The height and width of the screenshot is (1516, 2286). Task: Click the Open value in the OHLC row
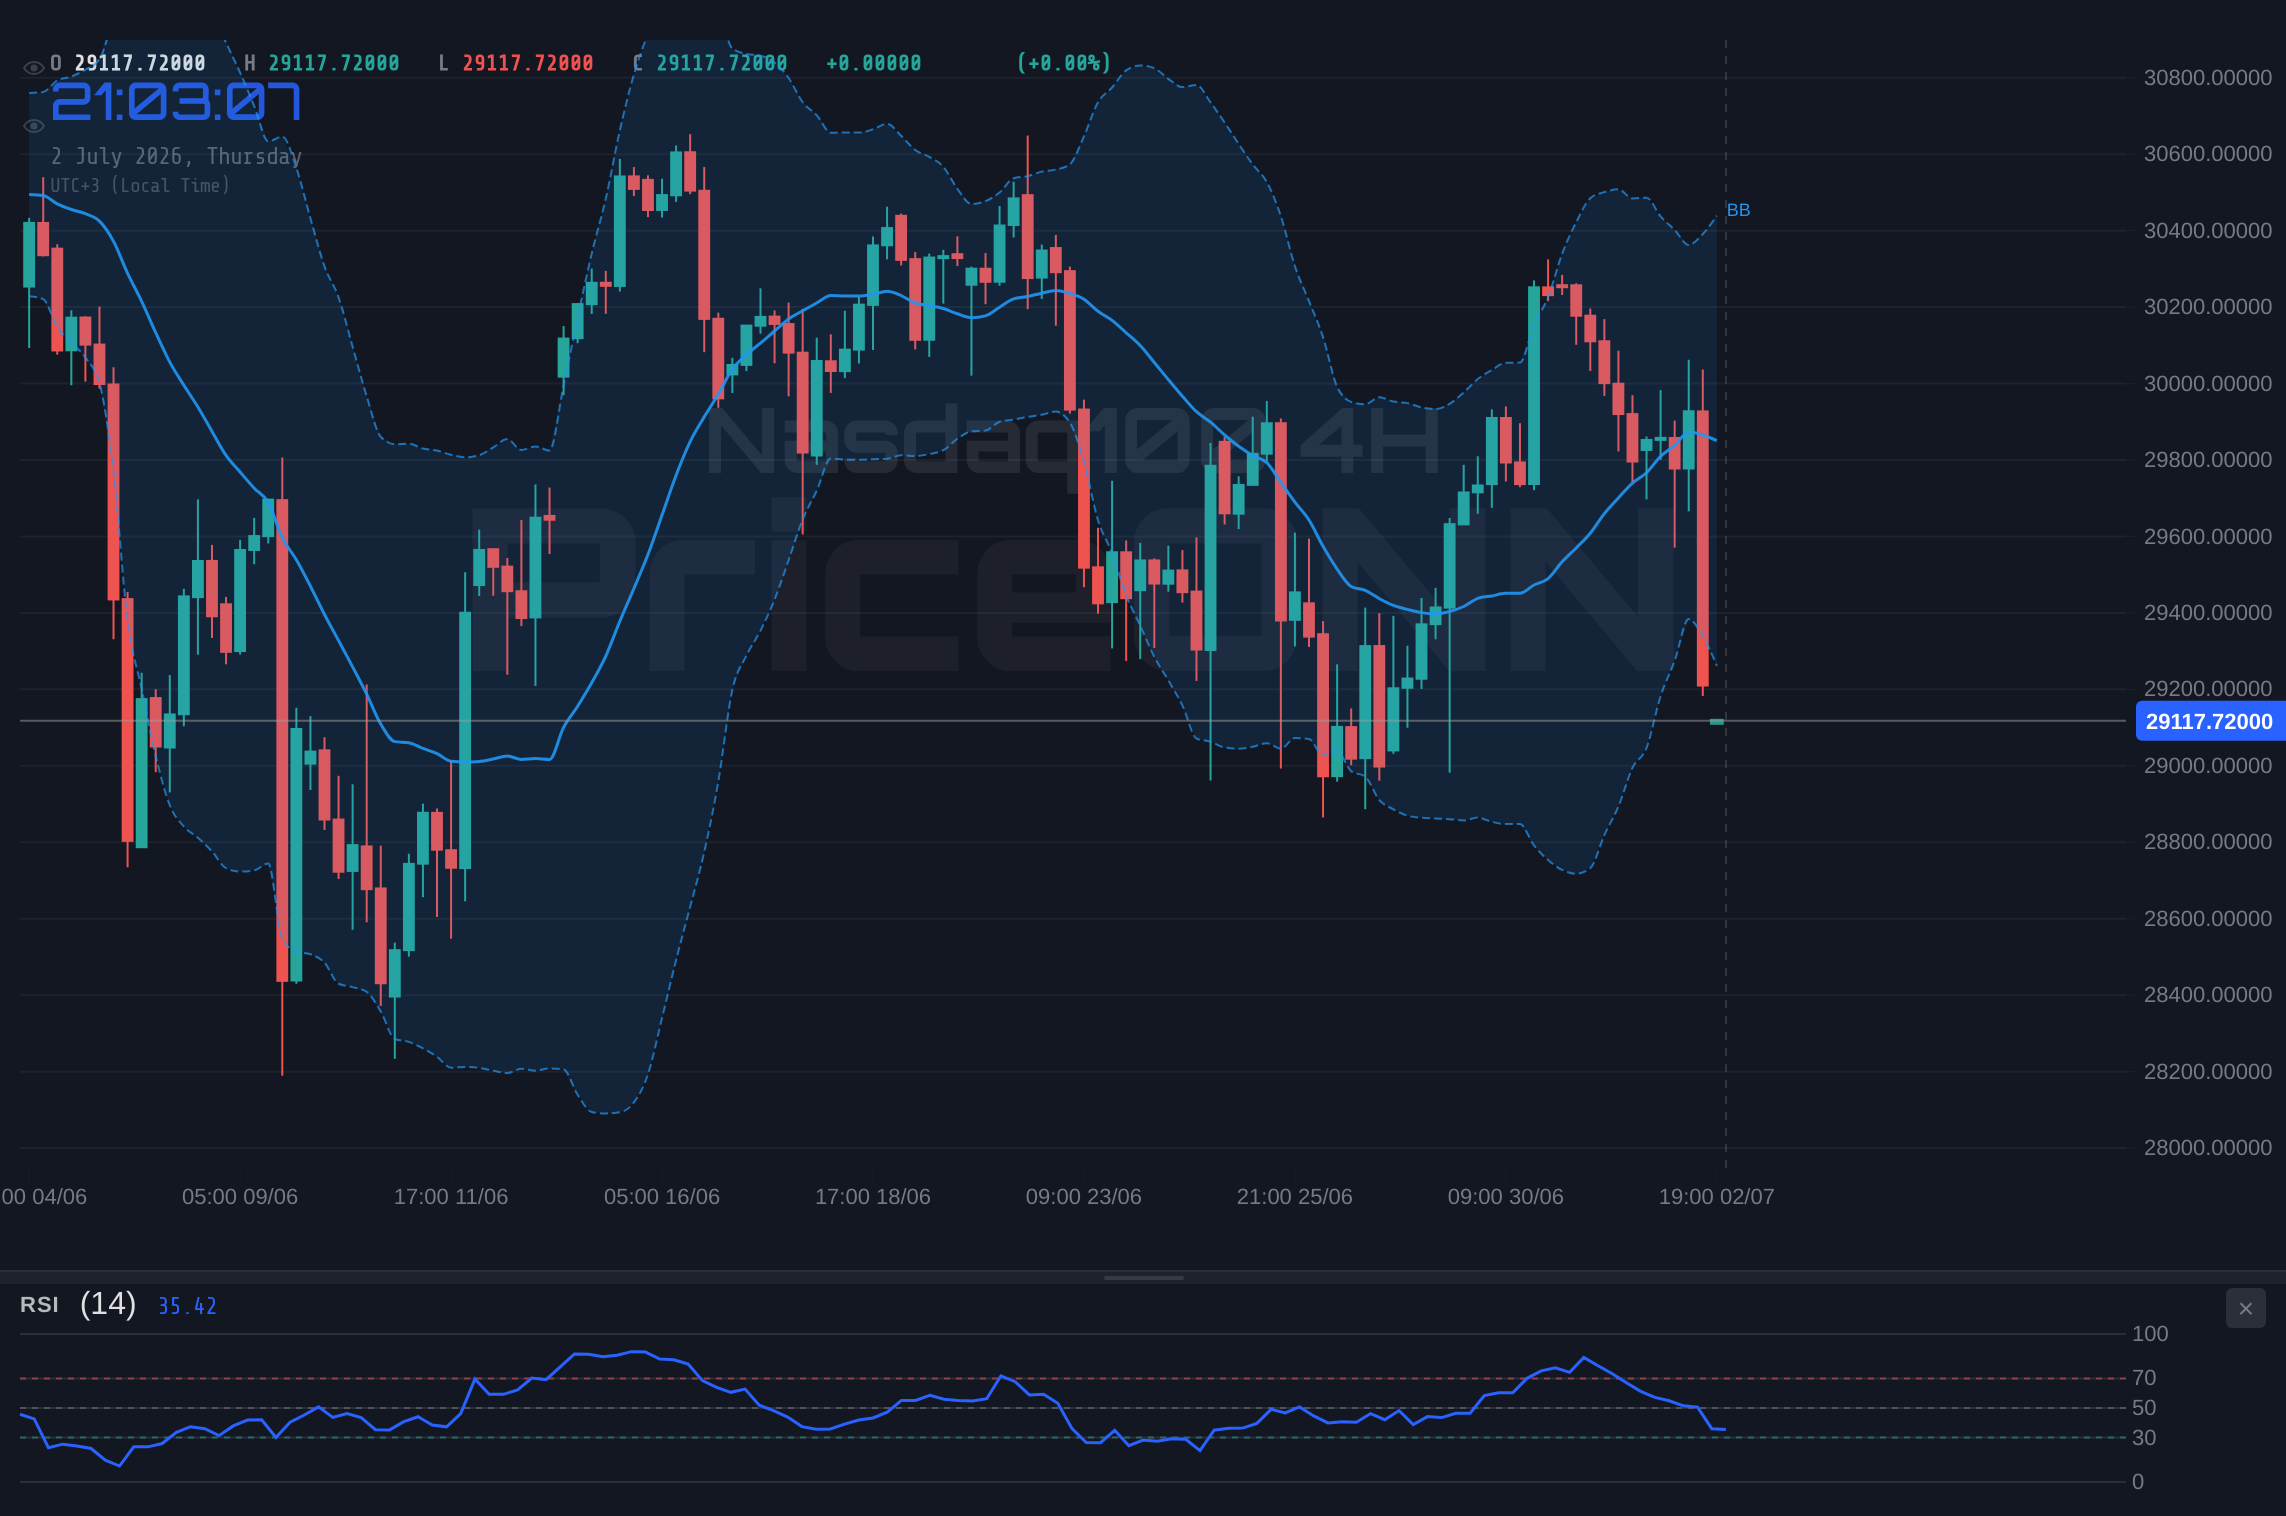140,63
